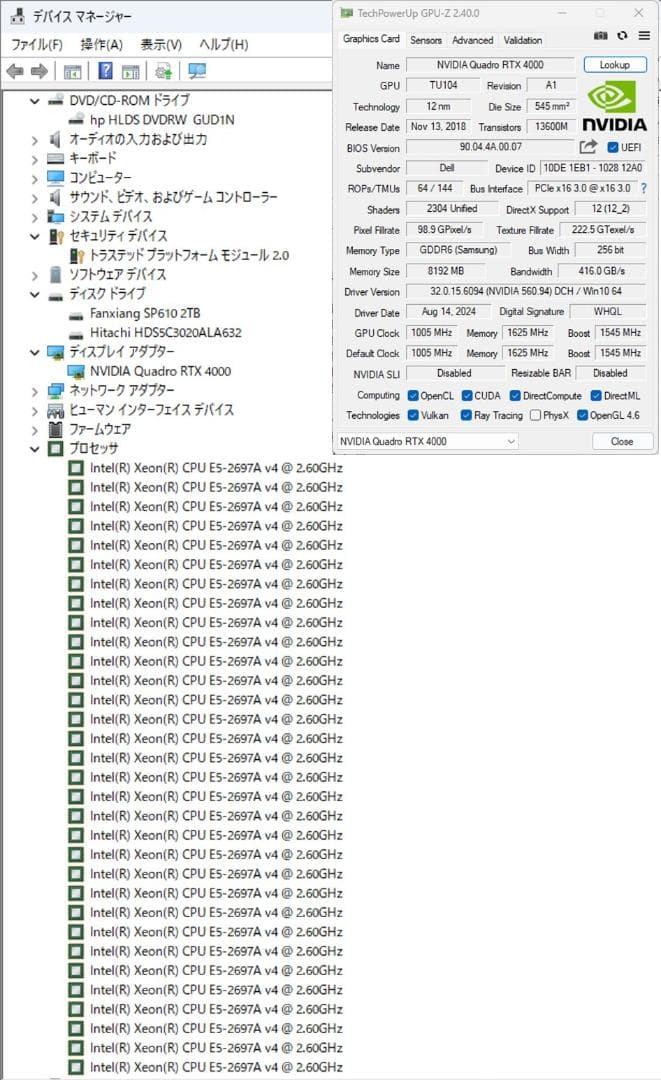The height and width of the screenshot is (1080, 661).
Task: Click the Back arrow in Device Manager toolbar
Action: pyautogui.click(x=14, y=71)
